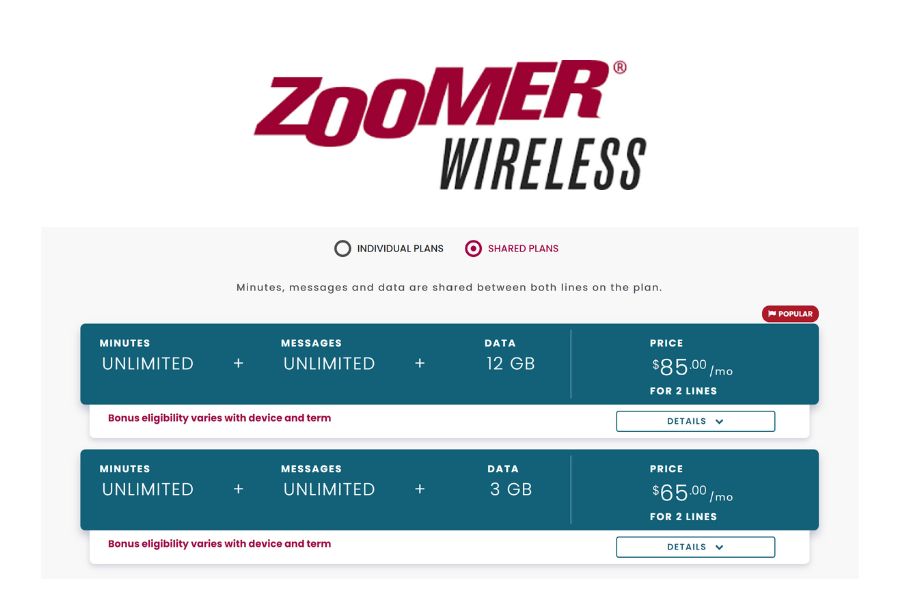The image size is (900, 600).
Task: Select the Individual Plans radio button
Action: 343,249
